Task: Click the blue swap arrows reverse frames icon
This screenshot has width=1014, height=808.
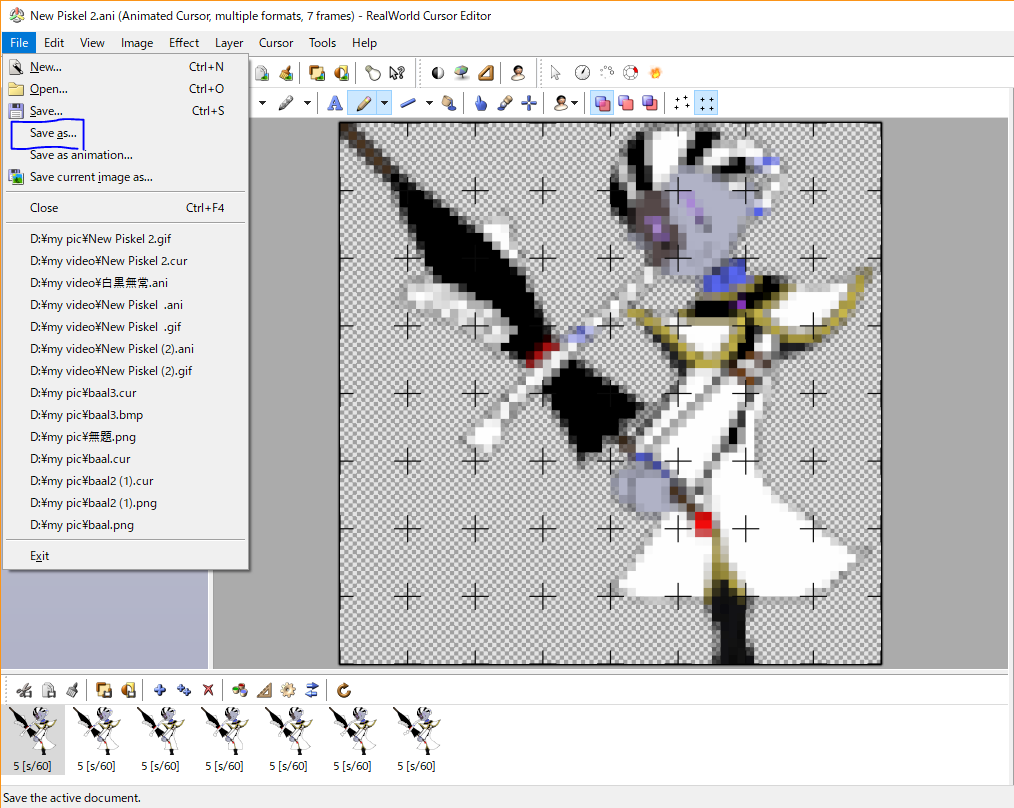Action: tap(312, 690)
